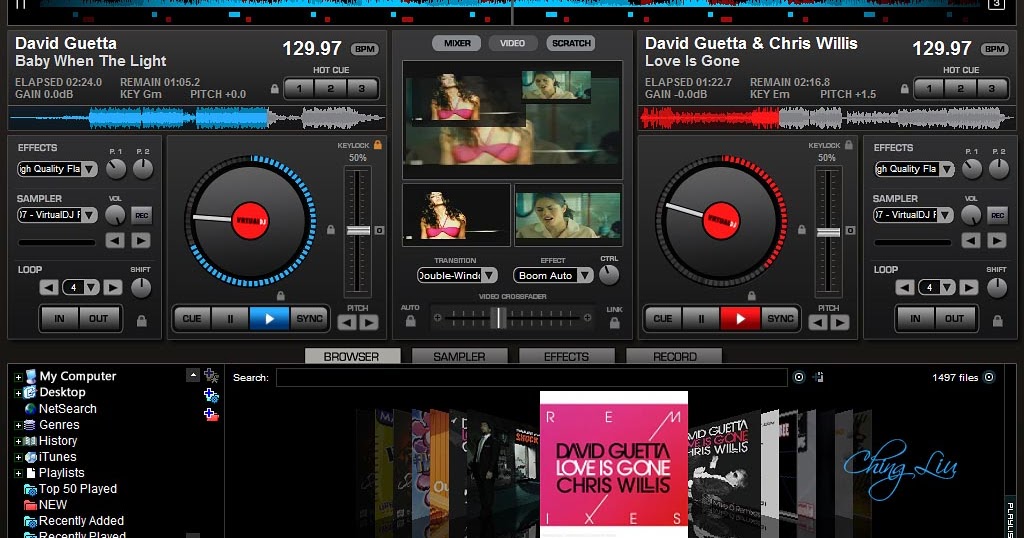Image resolution: width=1024 pixels, height=538 pixels.
Task: Nudge left deck pitch down arrow
Action: coord(347,323)
